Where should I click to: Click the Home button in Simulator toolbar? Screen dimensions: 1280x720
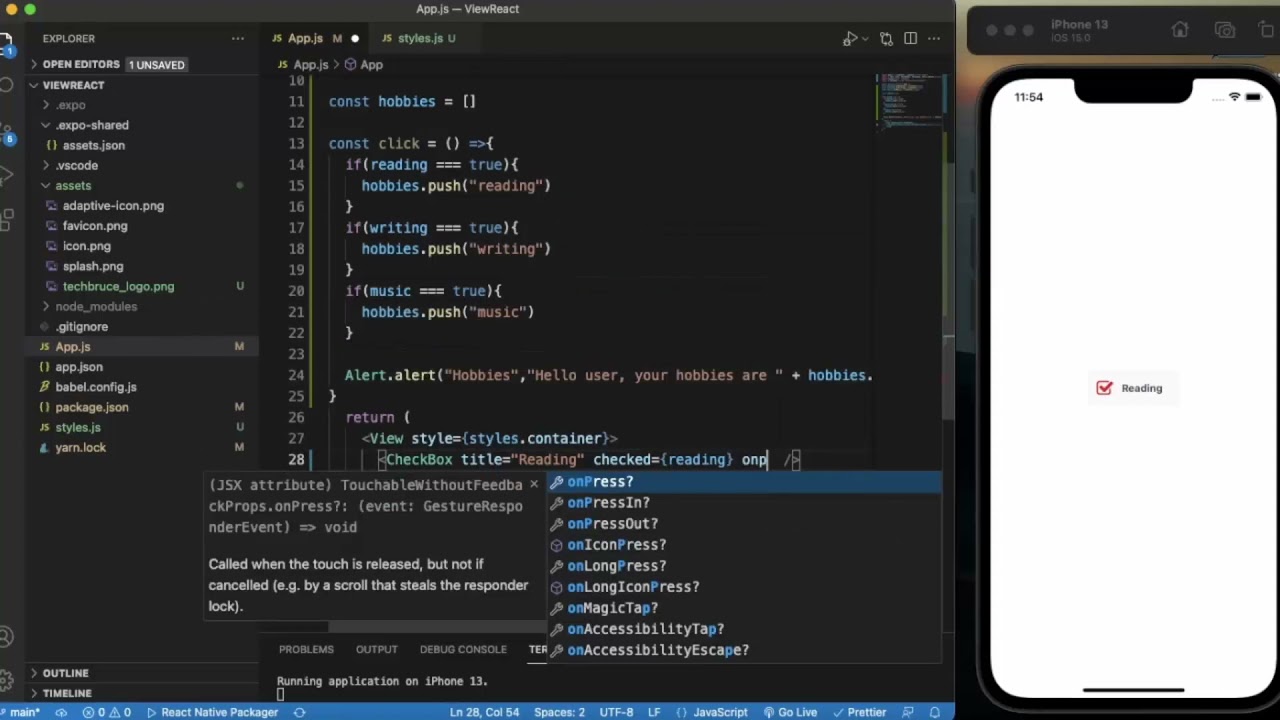click(x=1180, y=30)
